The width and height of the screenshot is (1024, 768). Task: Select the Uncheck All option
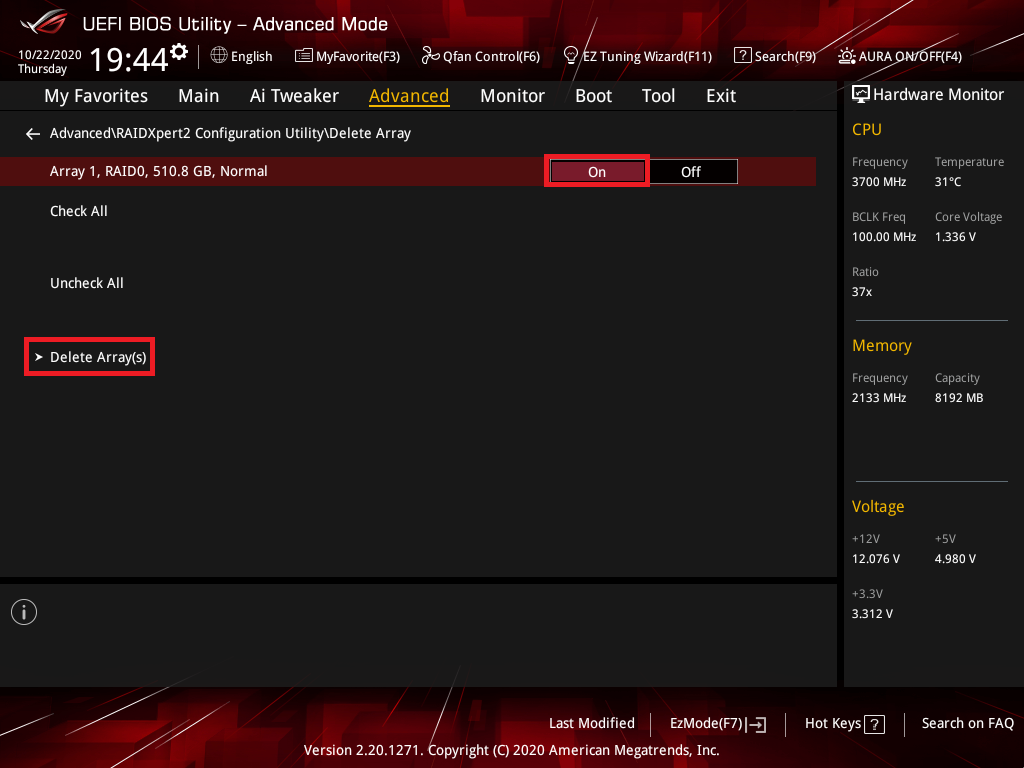click(87, 283)
